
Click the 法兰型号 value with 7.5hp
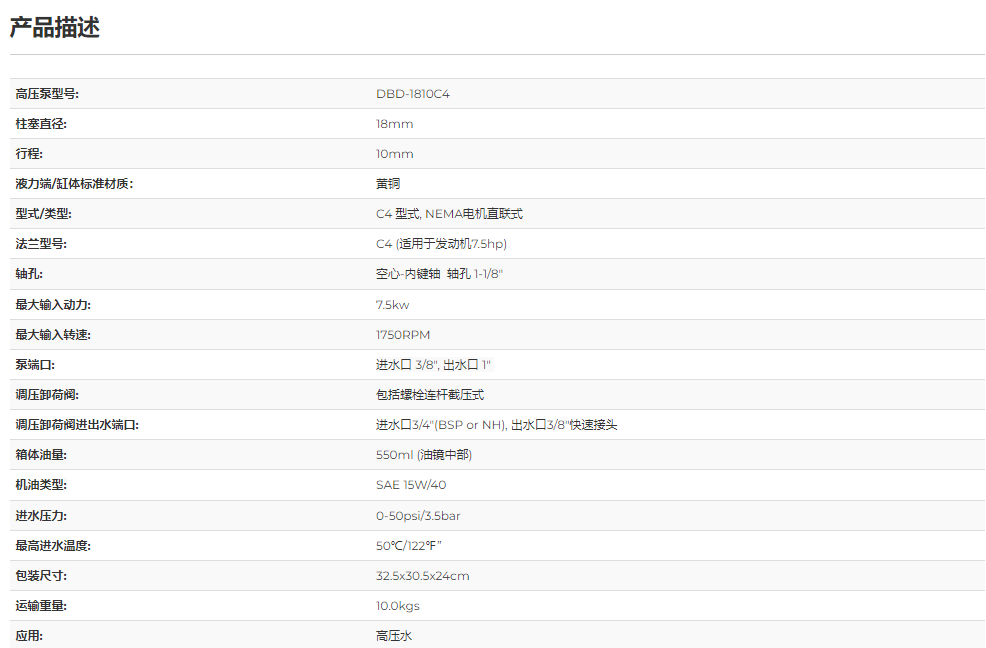448,244
